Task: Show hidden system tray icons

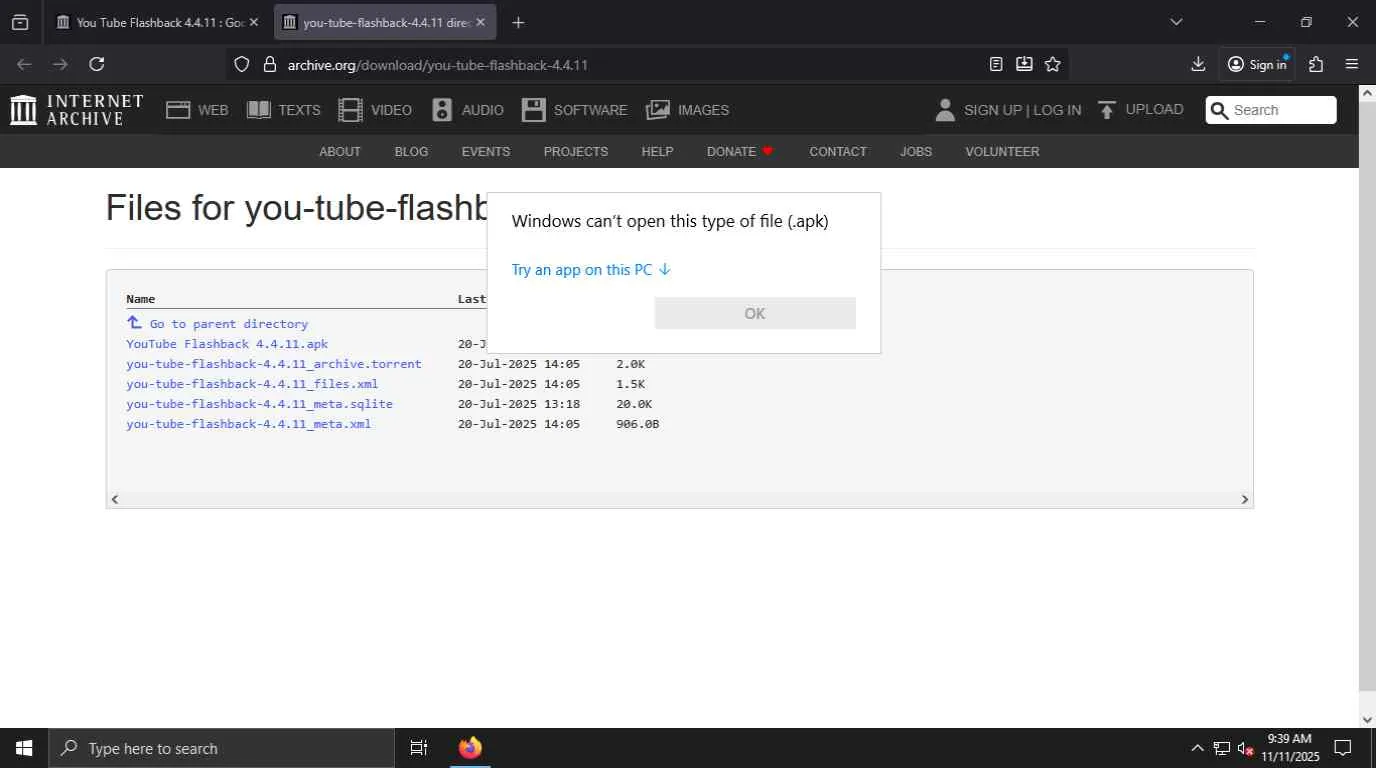Action: point(1197,748)
